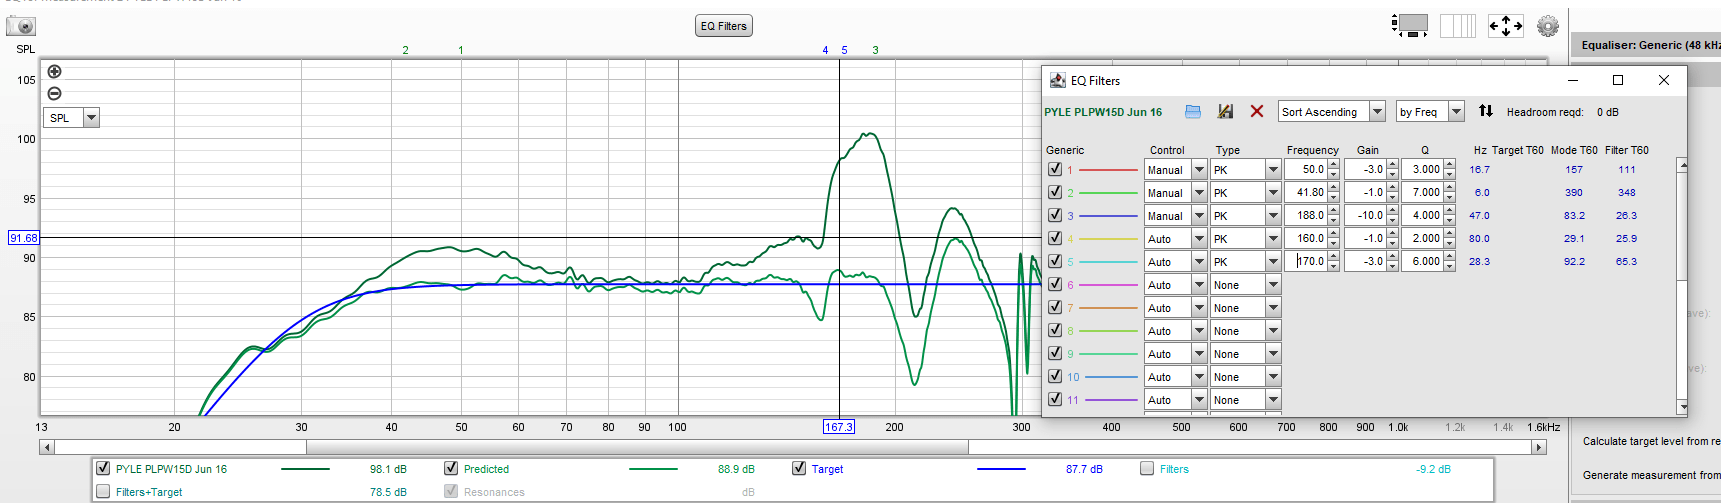The width and height of the screenshot is (1721, 503).
Task: Click the graph limits arrows icon
Action: tap(1506, 26)
